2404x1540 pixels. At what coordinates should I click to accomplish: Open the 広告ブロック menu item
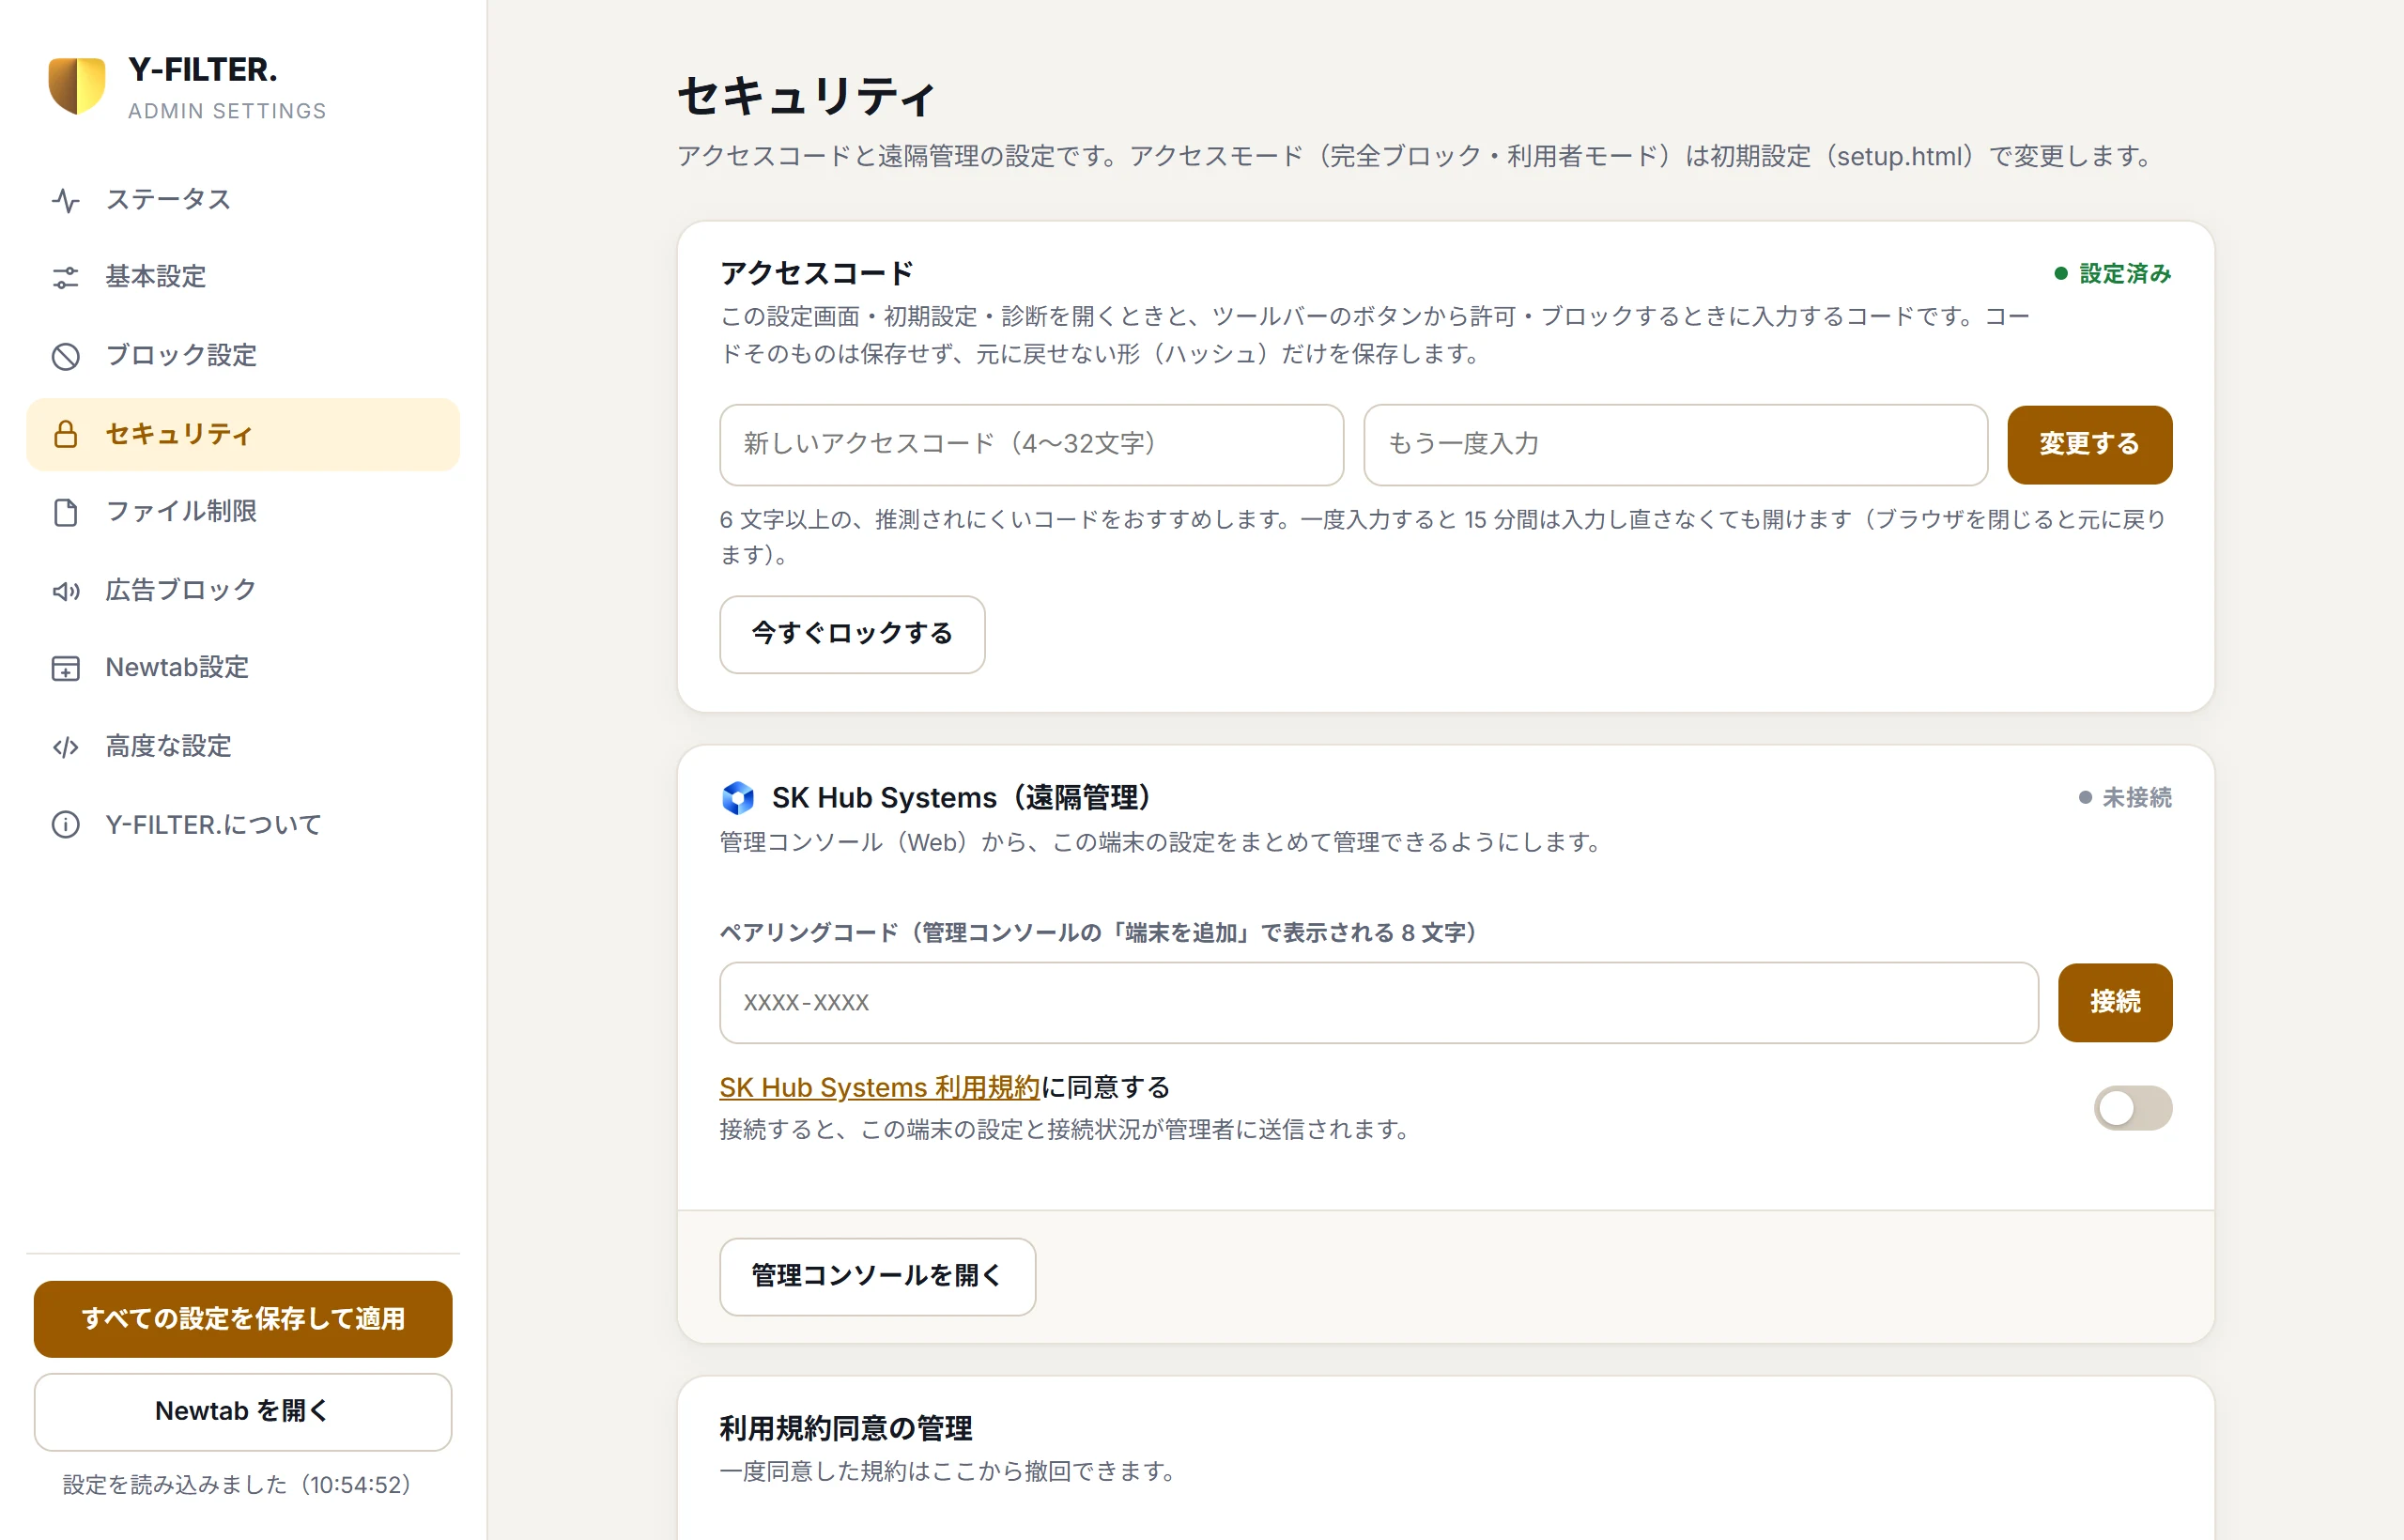243,591
